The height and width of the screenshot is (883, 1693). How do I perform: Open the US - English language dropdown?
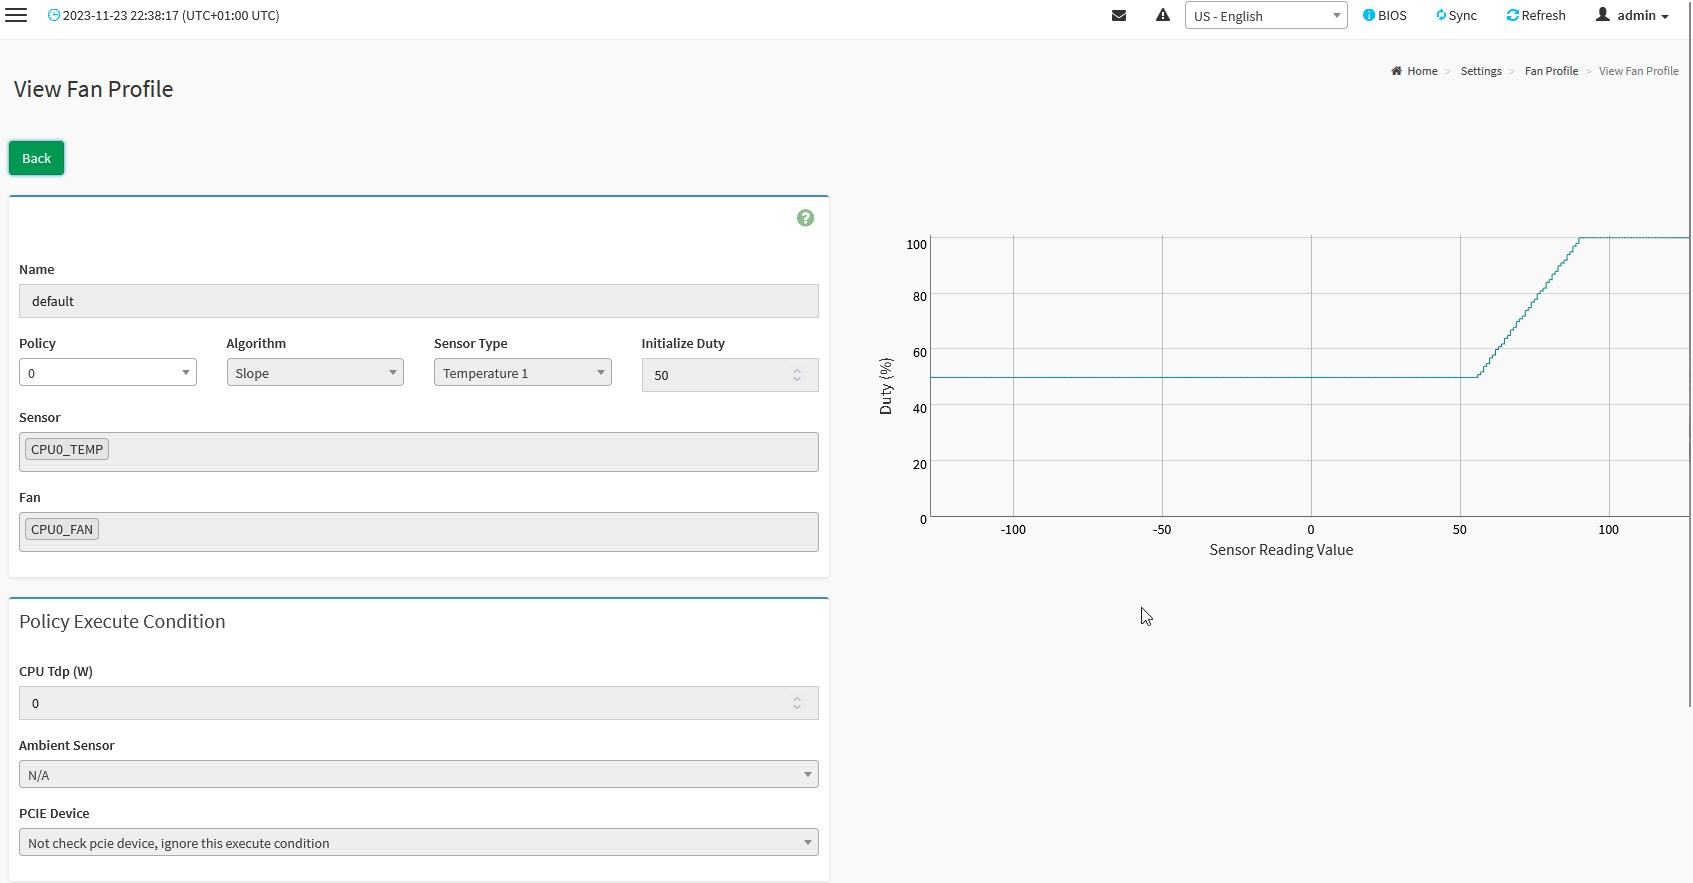1265,15
